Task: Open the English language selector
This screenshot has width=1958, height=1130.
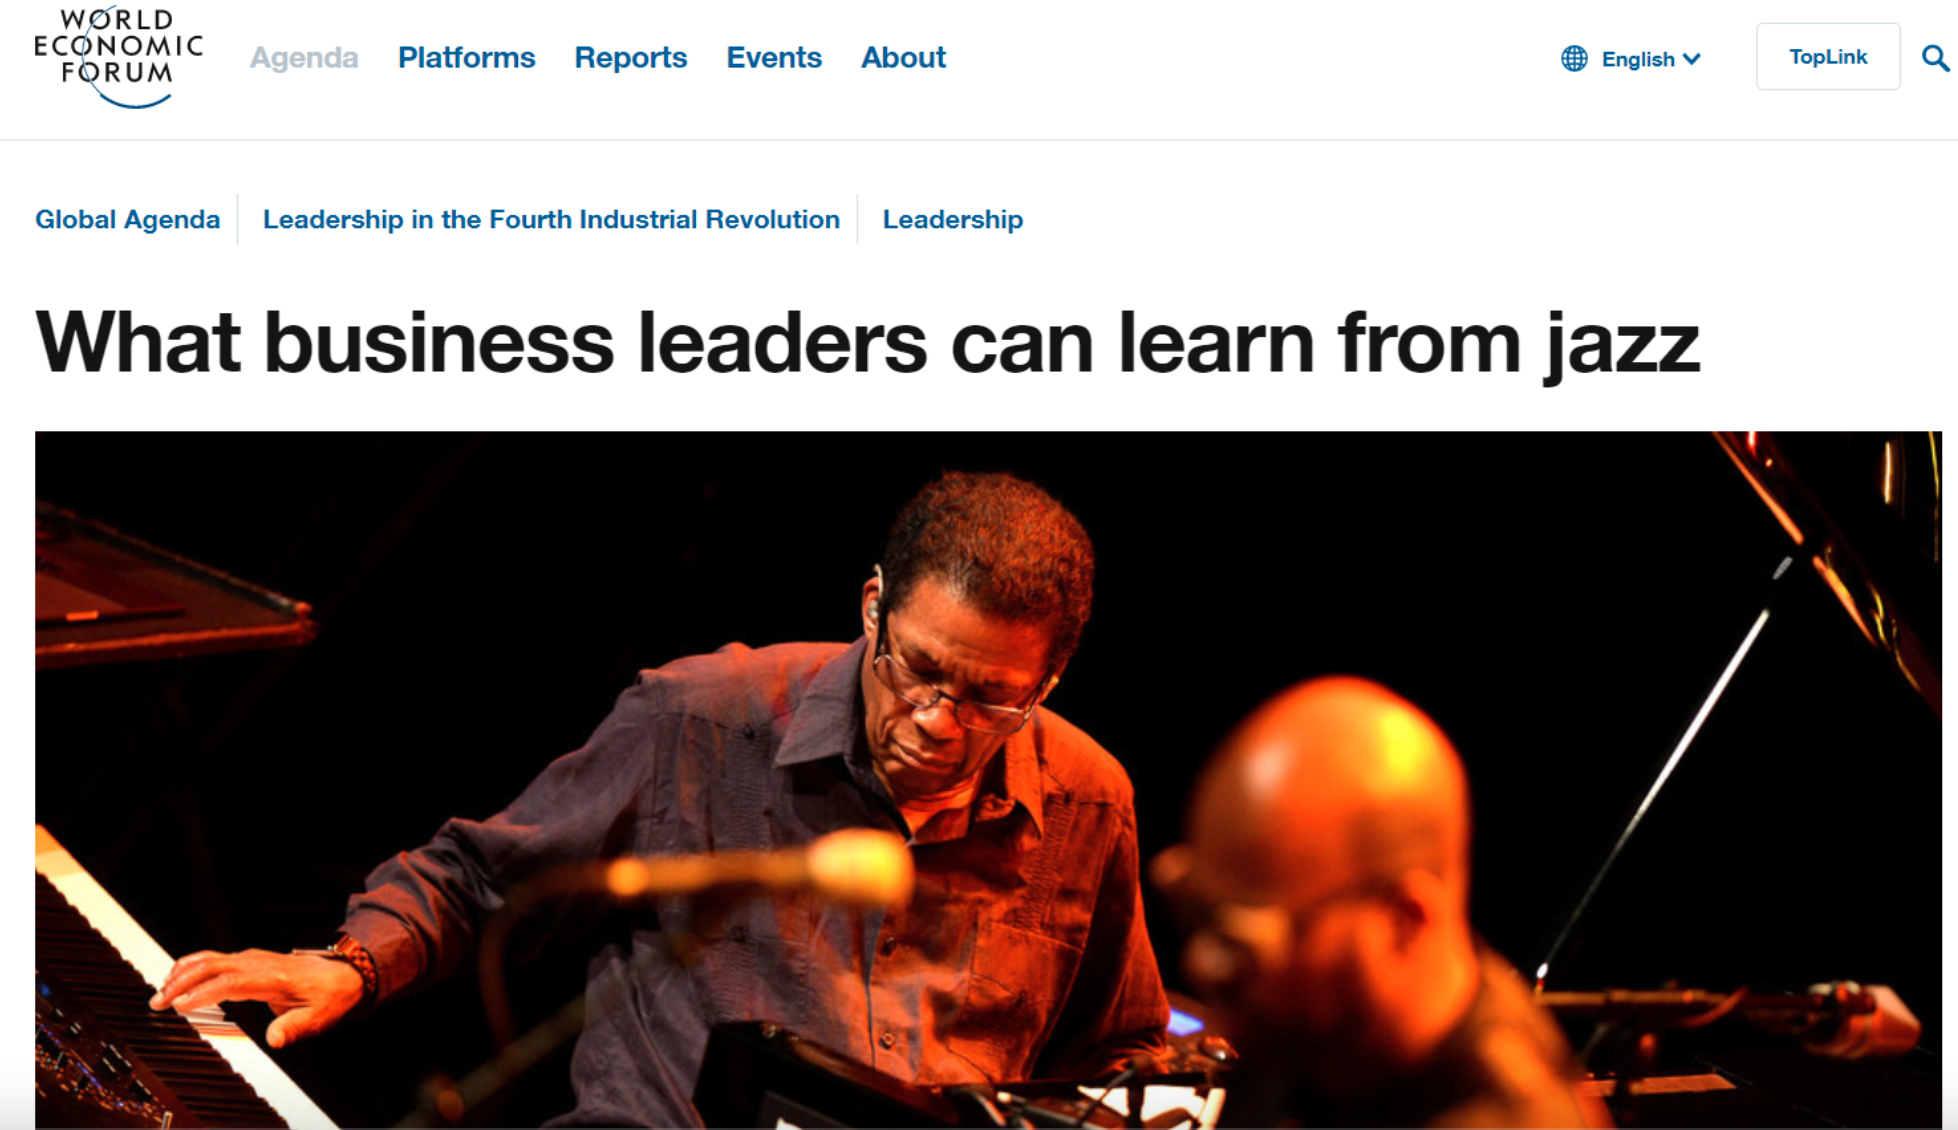Action: point(1631,59)
